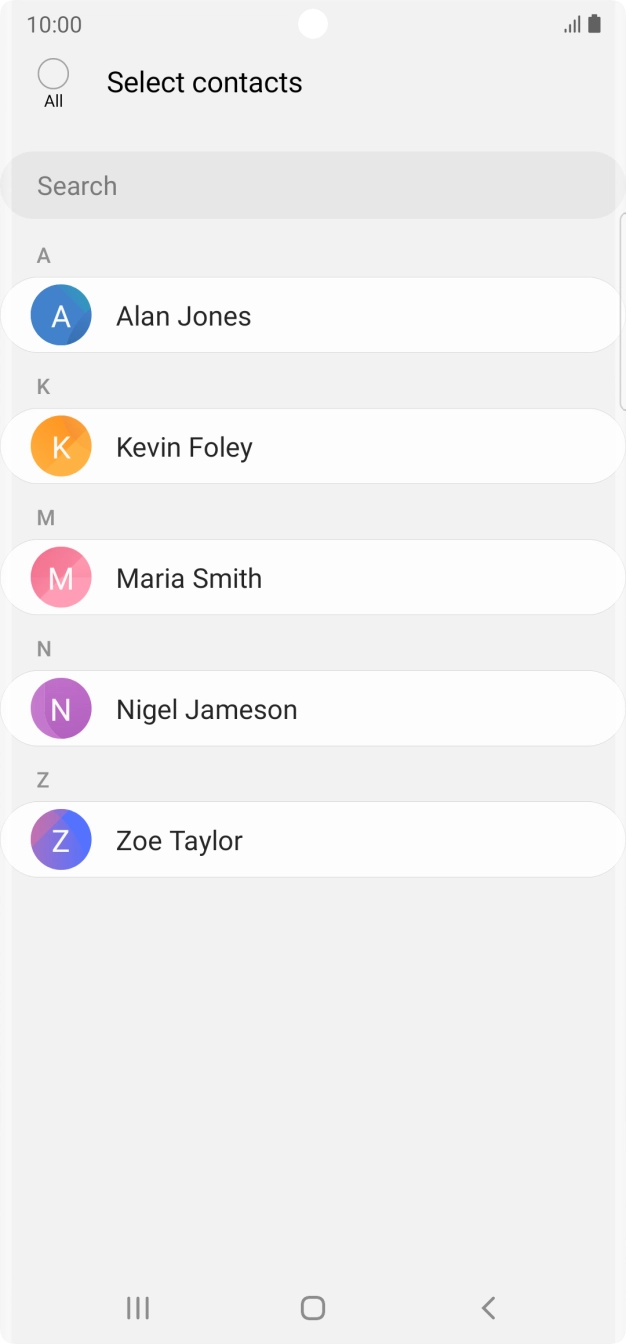Tap the Select contacts title
Viewport: 626px width, 1344px height.
click(x=204, y=82)
